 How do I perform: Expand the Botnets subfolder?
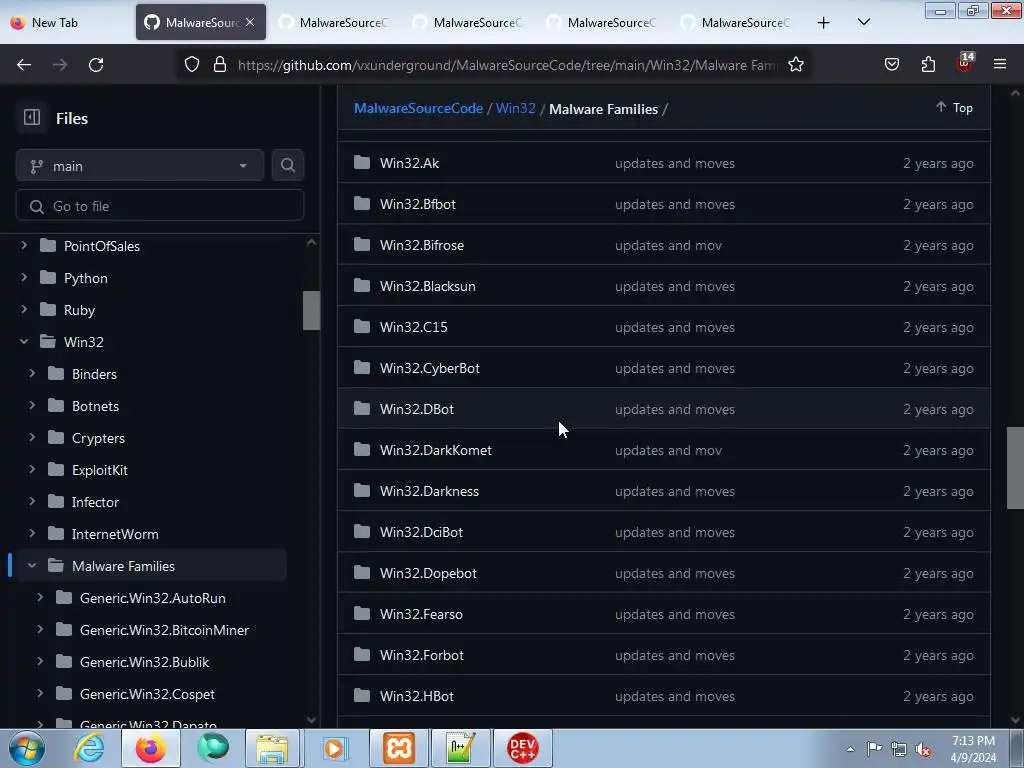point(32,406)
